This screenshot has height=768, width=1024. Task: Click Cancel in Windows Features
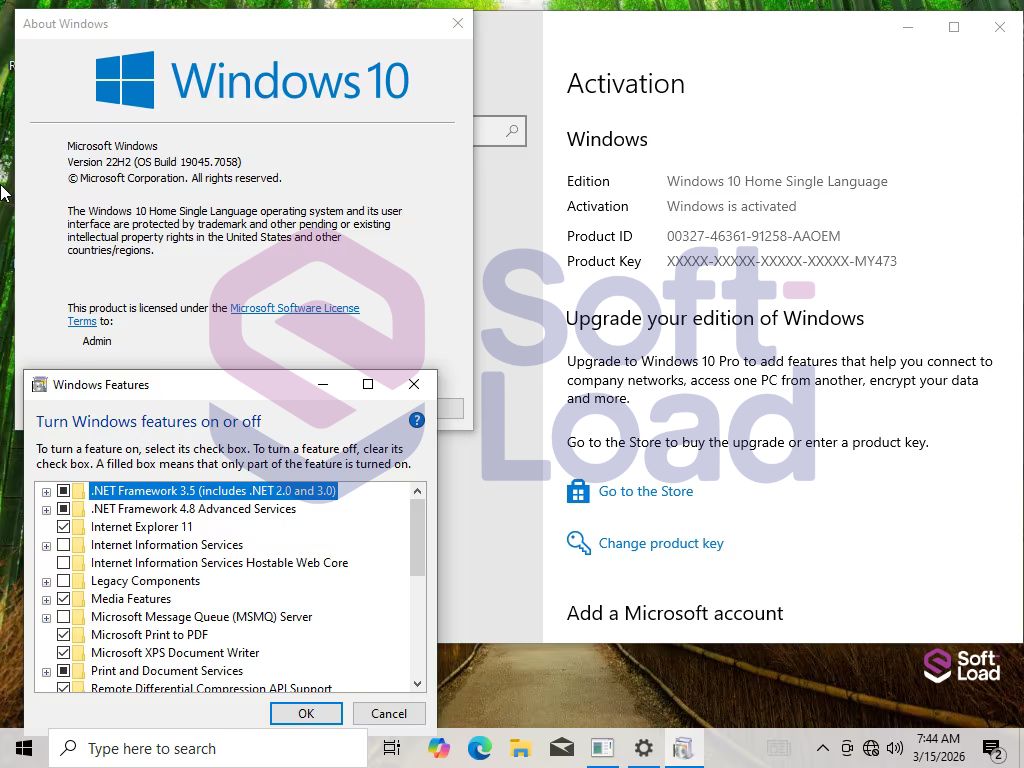(x=389, y=713)
